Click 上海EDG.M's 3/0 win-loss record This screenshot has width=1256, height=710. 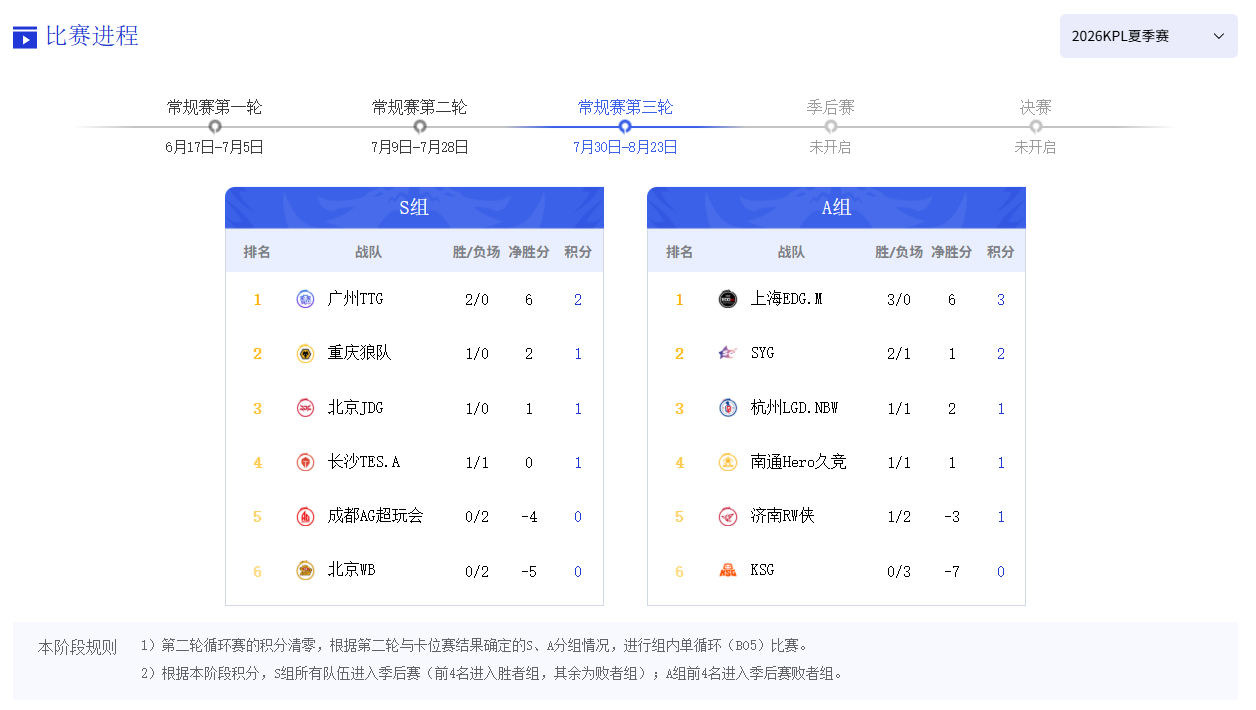click(x=899, y=300)
